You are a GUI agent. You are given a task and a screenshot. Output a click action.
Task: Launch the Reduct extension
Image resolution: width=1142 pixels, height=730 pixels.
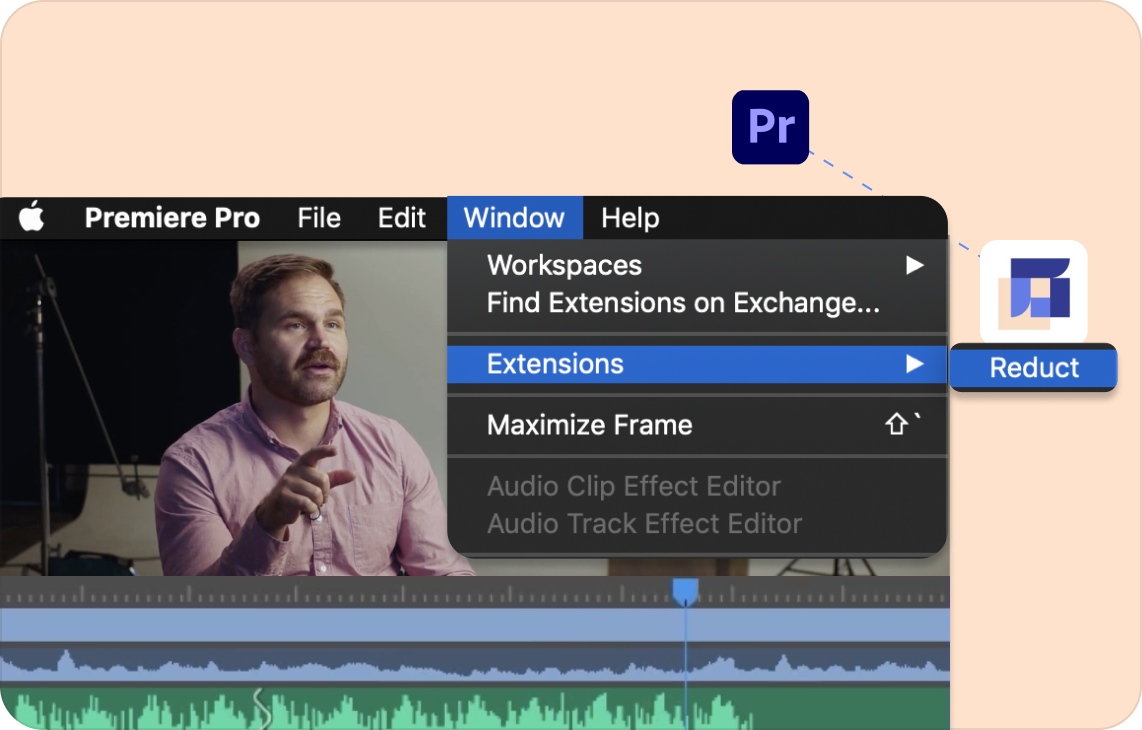[x=1033, y=368]
